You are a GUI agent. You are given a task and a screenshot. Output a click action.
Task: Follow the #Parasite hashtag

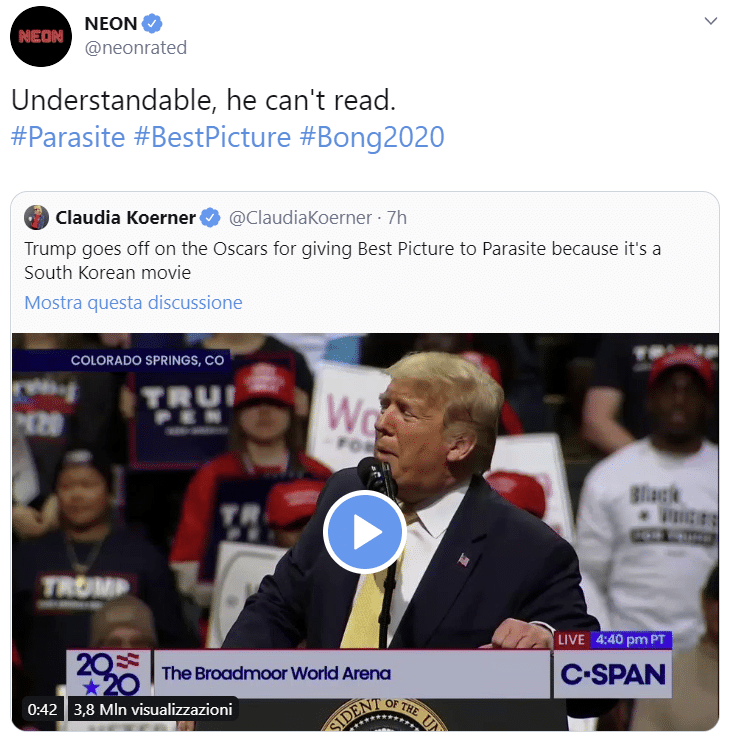click(x=68, y=137)
